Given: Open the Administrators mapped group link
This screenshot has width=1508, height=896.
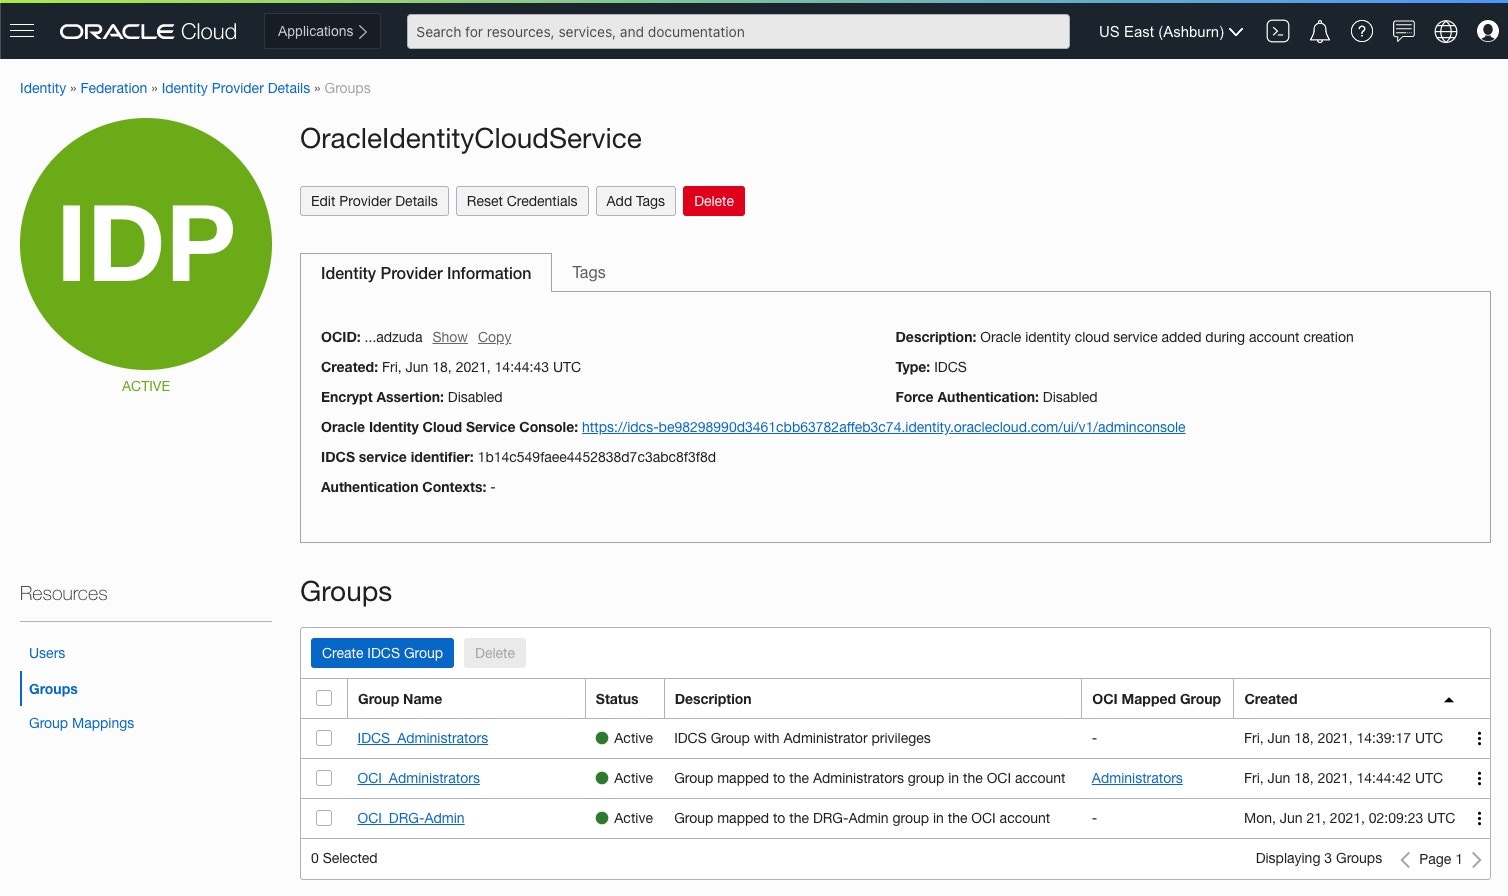Looking at the screenshot, I should click(x=1137, y=778).
